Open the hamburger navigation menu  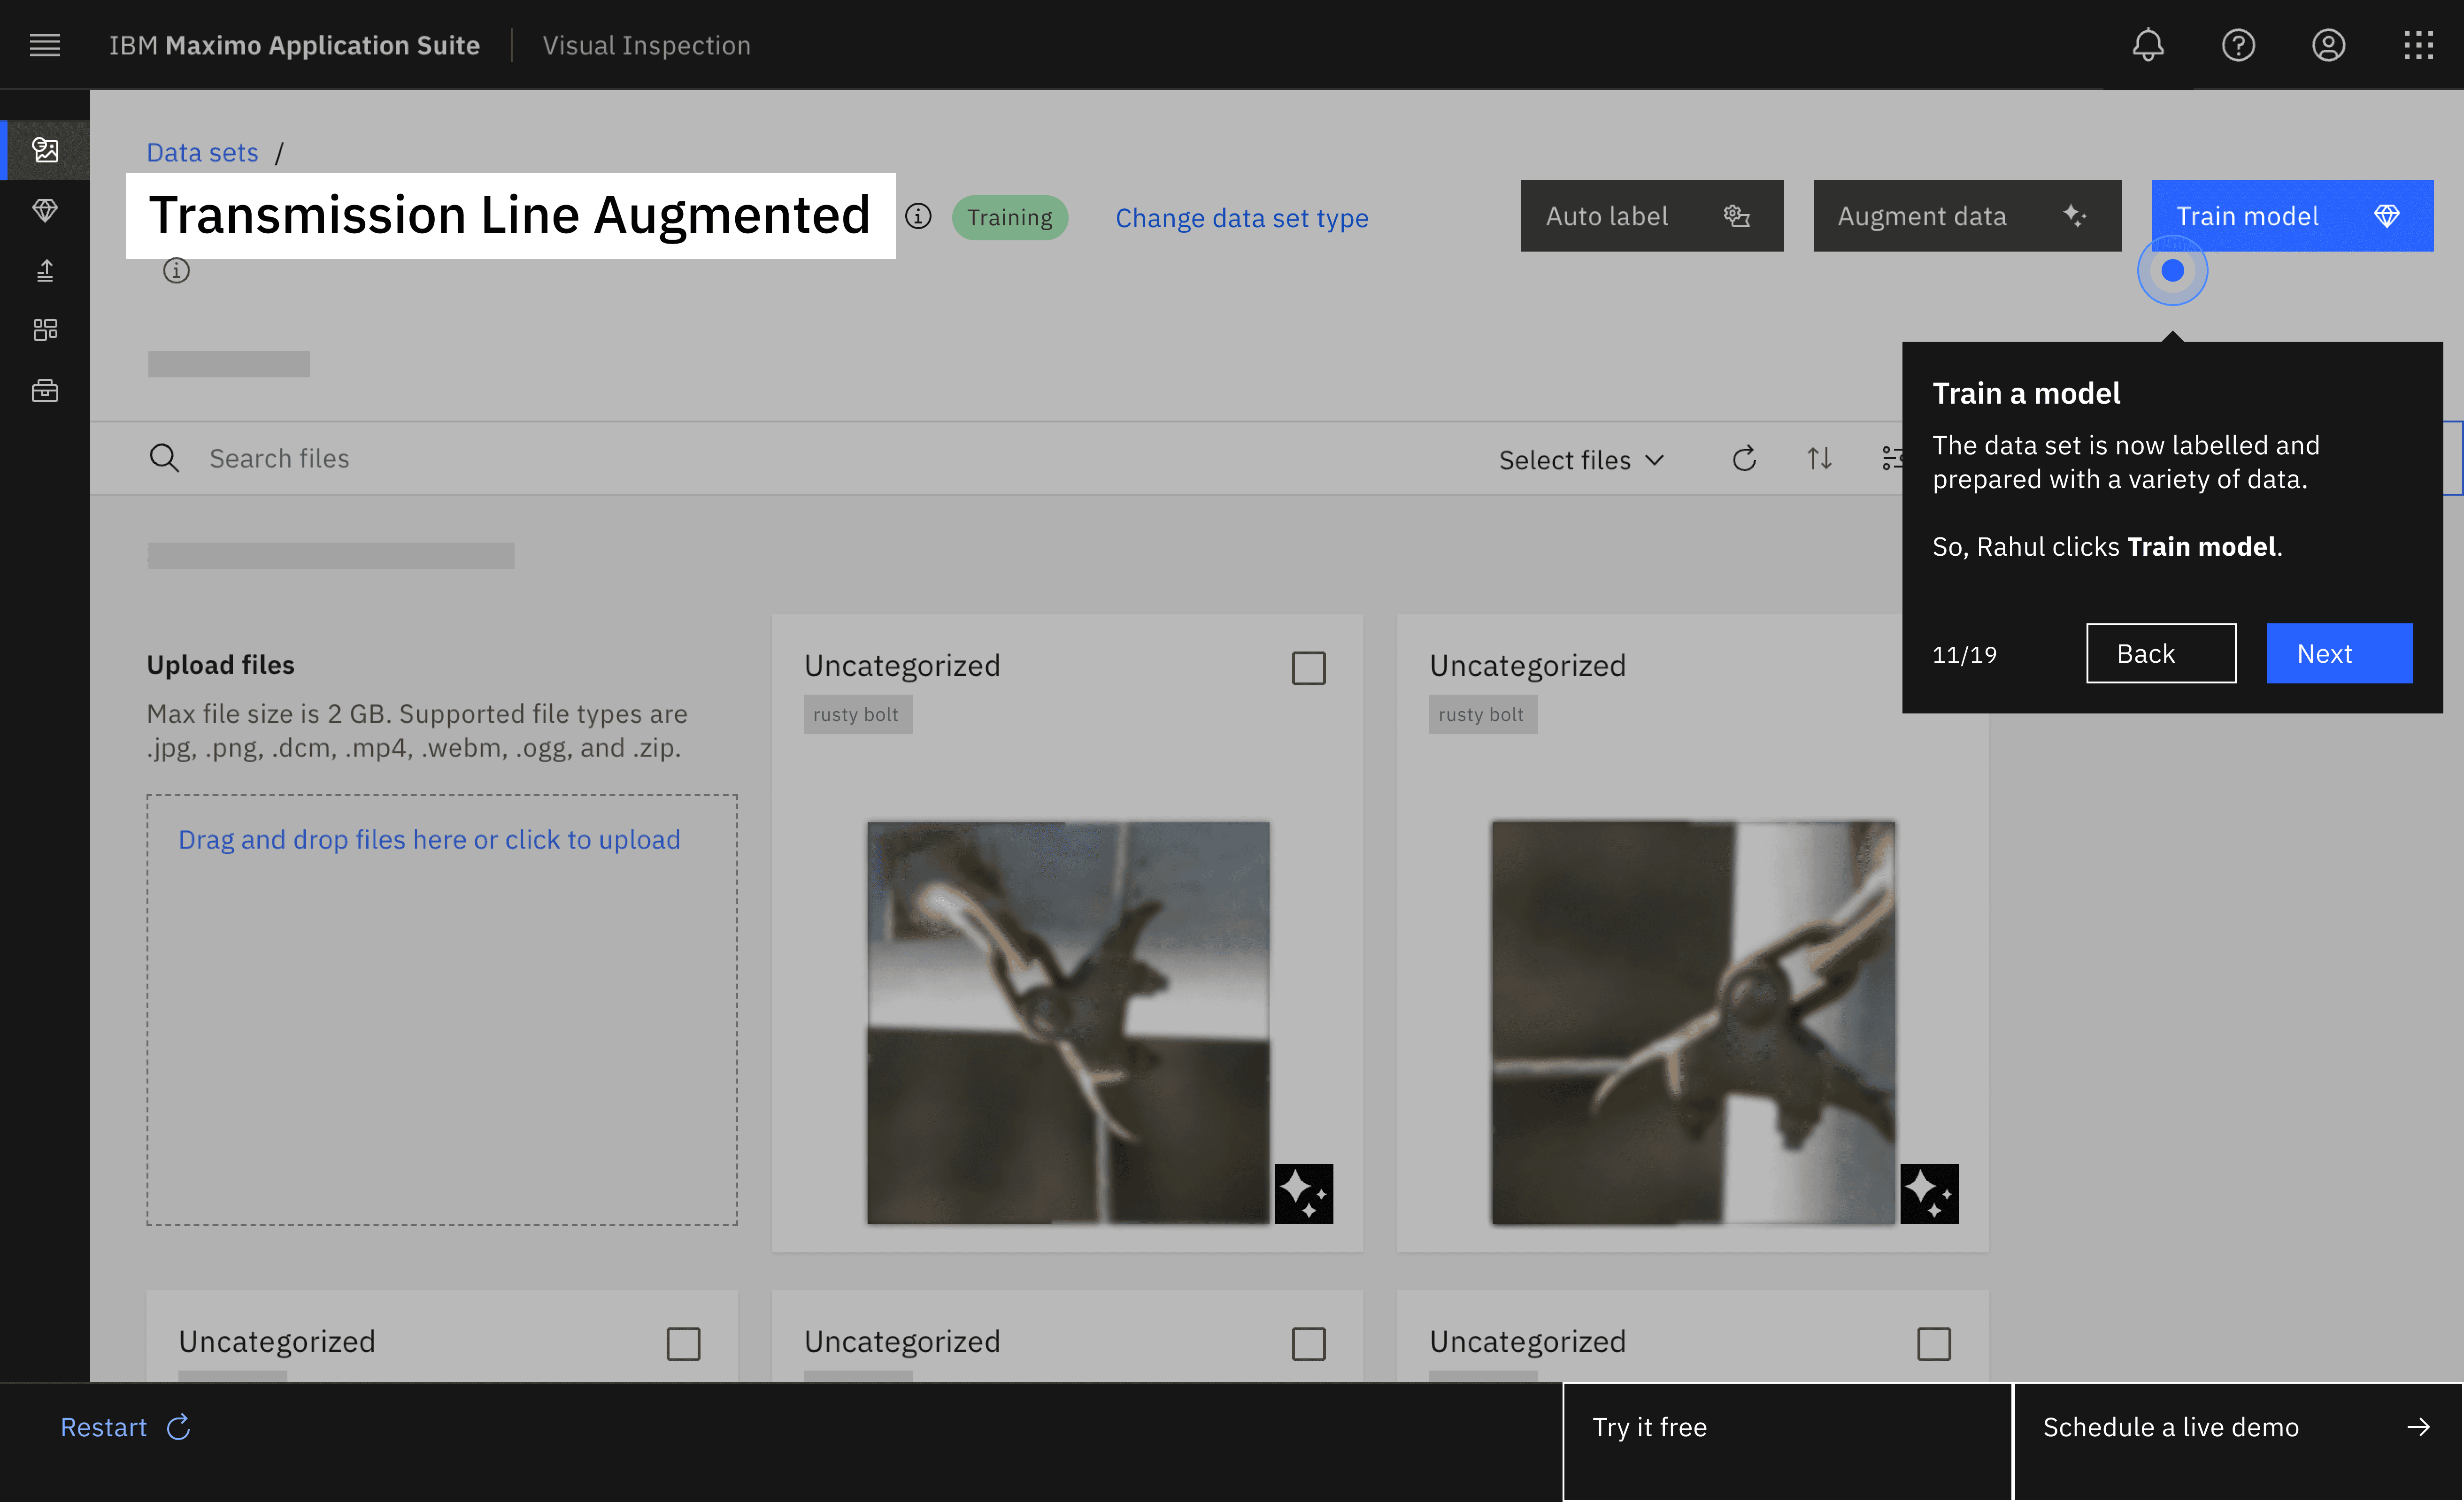click(x=45, y=45)
